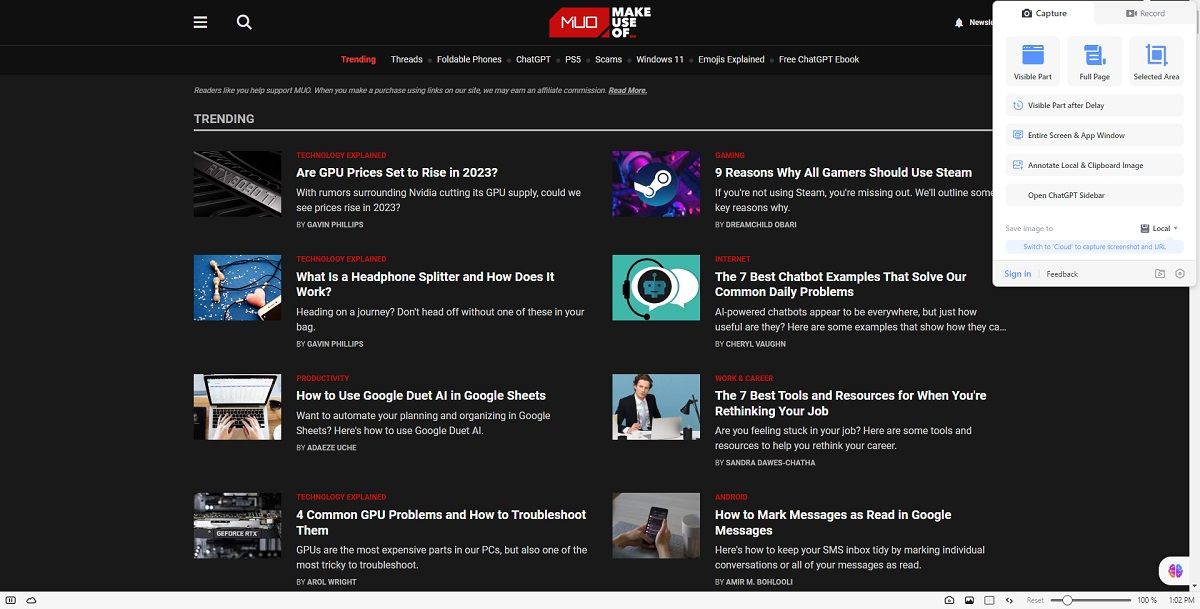This screenshot has width=1200, height=609.
Task: Switch to the Capture tab
Action: point(1044,13)
